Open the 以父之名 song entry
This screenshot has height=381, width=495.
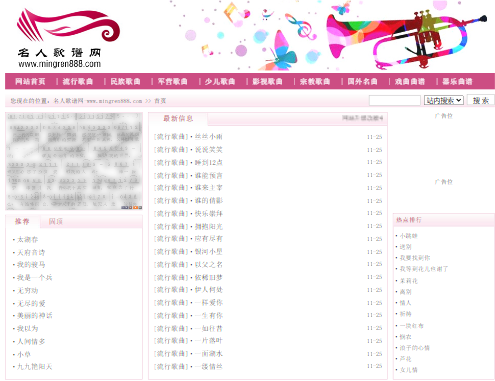click(x=209, y=265)
